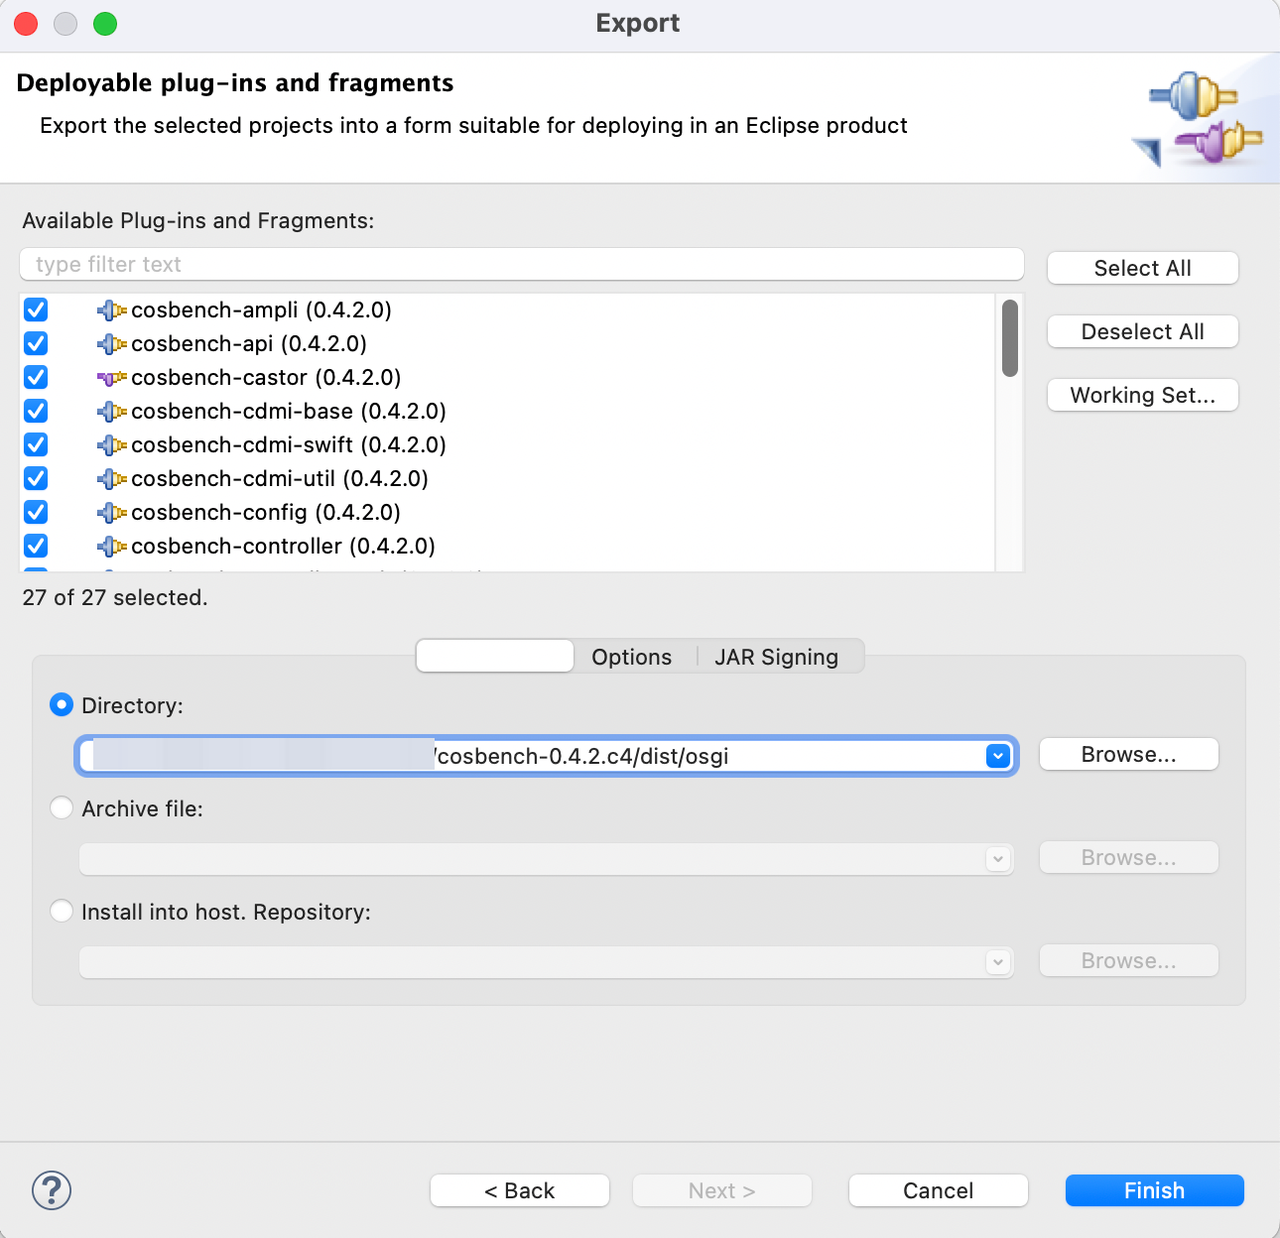This screenshot has height=1238, width=1280.
Task: Open the Archive file dropdown arrow
Action: (x=997, y=859)
